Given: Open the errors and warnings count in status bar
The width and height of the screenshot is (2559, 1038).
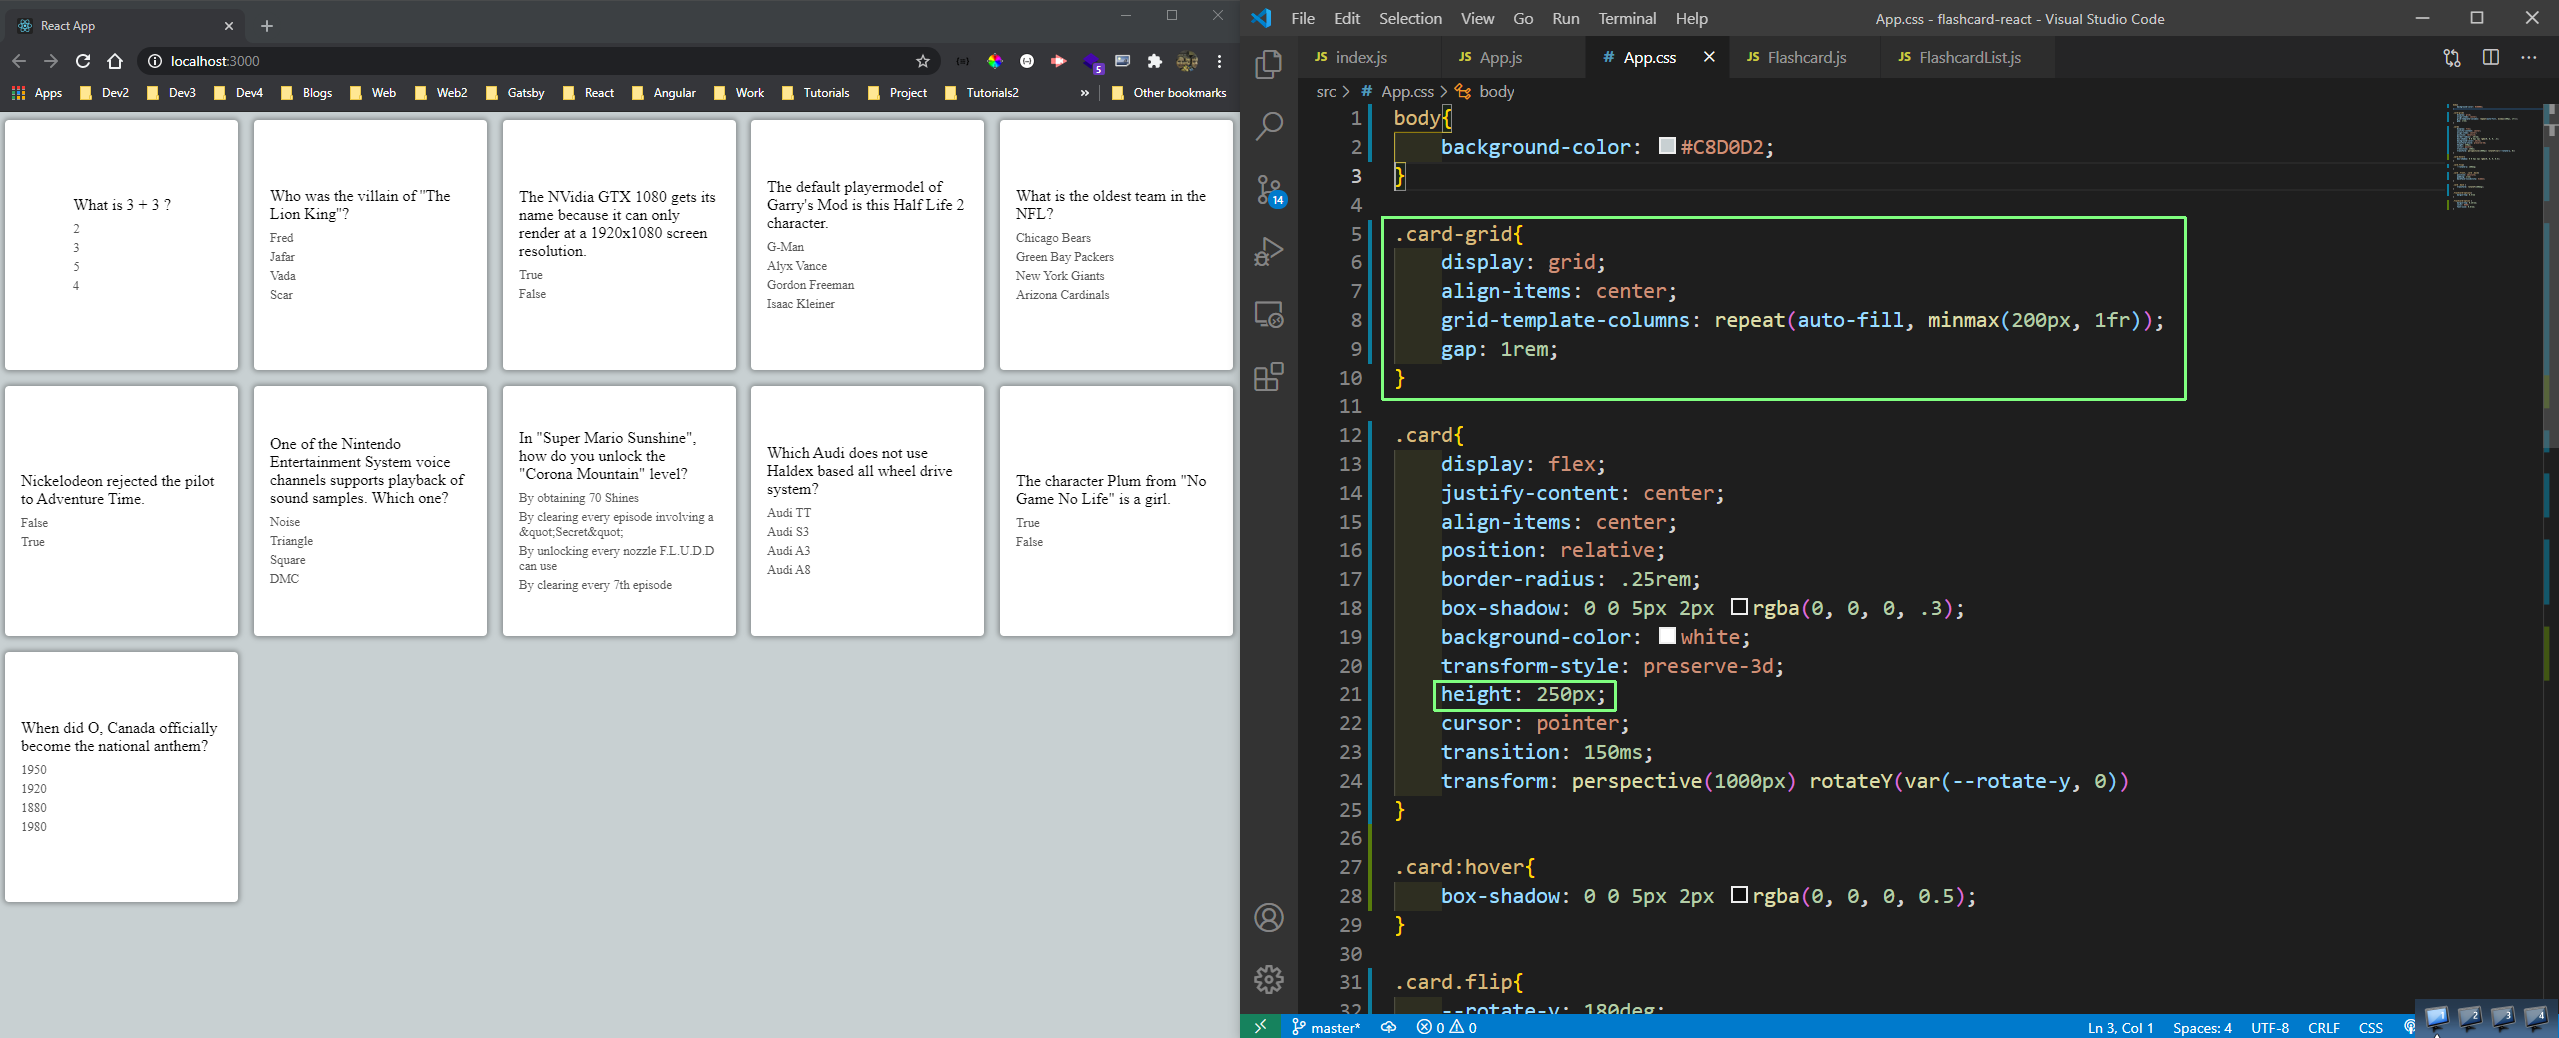Looking at the screenshot, I should pyautogui.click(x=1446, y=1027).
